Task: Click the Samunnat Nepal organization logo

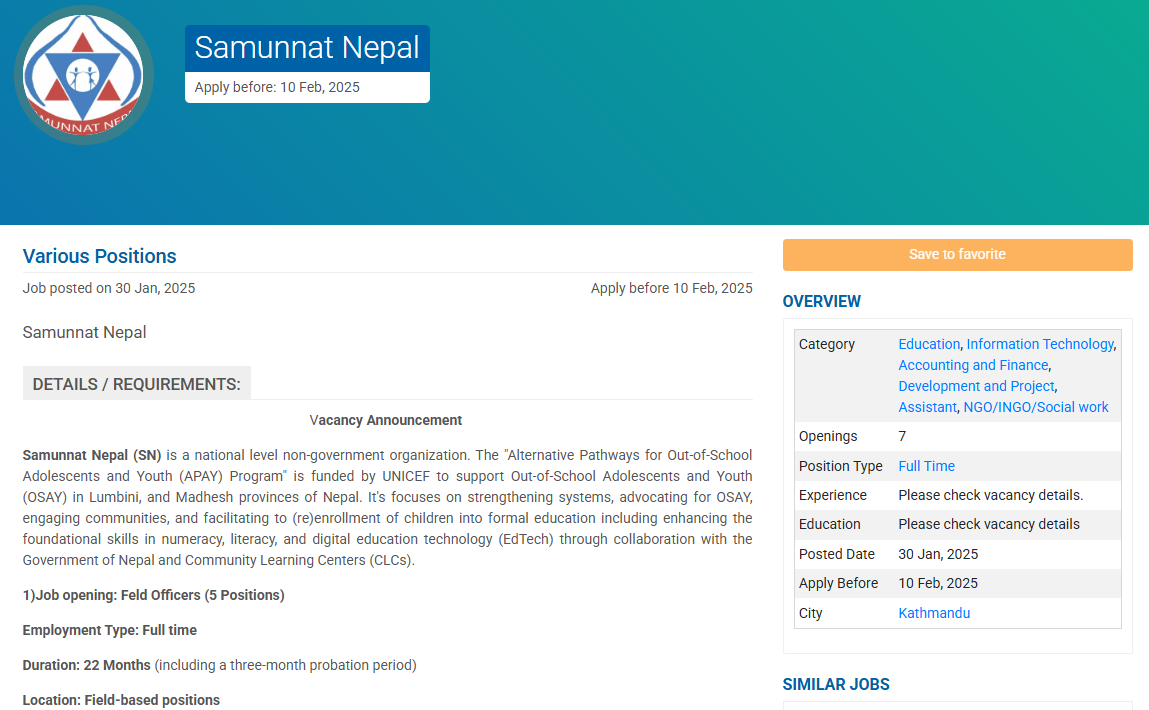Action: [x=84, y=75]
